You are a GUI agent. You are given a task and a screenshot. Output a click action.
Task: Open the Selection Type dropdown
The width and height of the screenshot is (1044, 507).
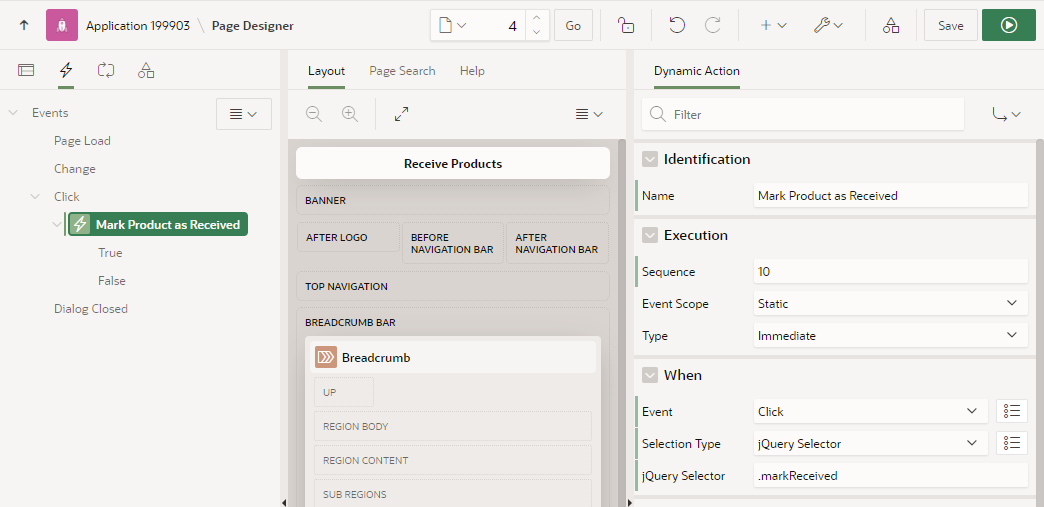point(871,444)
